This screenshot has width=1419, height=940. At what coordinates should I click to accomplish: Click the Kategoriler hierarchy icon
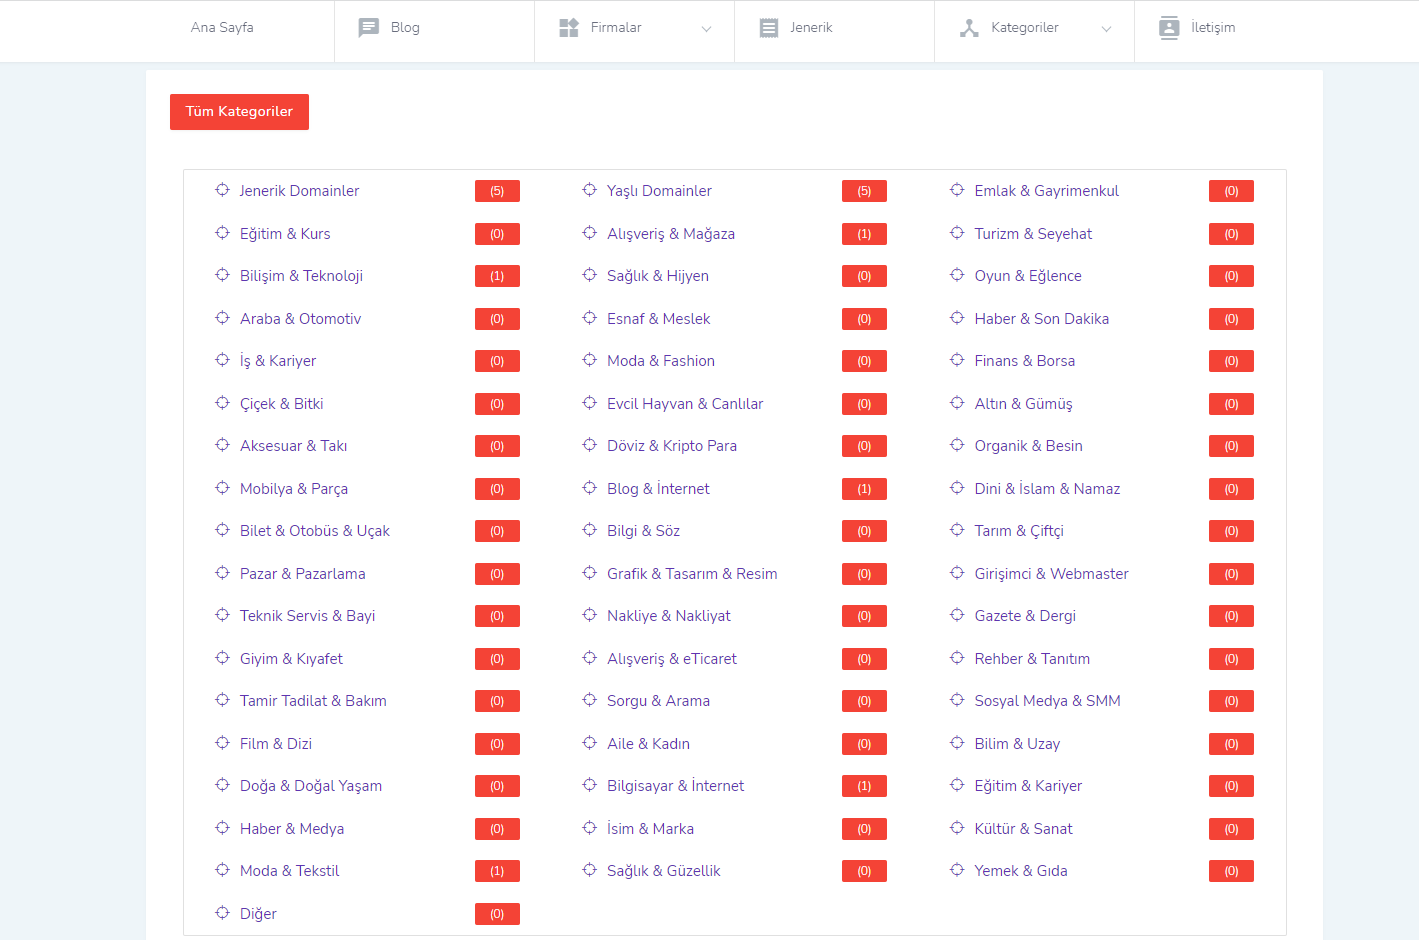(x=969, y=28)
